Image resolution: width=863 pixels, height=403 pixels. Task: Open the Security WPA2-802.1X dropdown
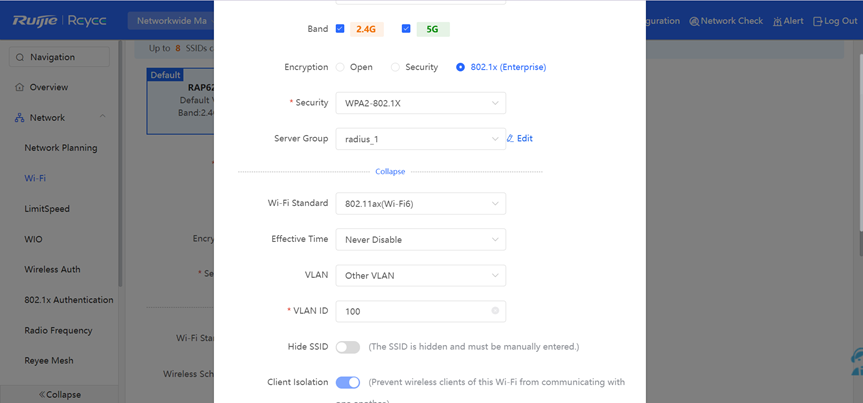[420, 103]
